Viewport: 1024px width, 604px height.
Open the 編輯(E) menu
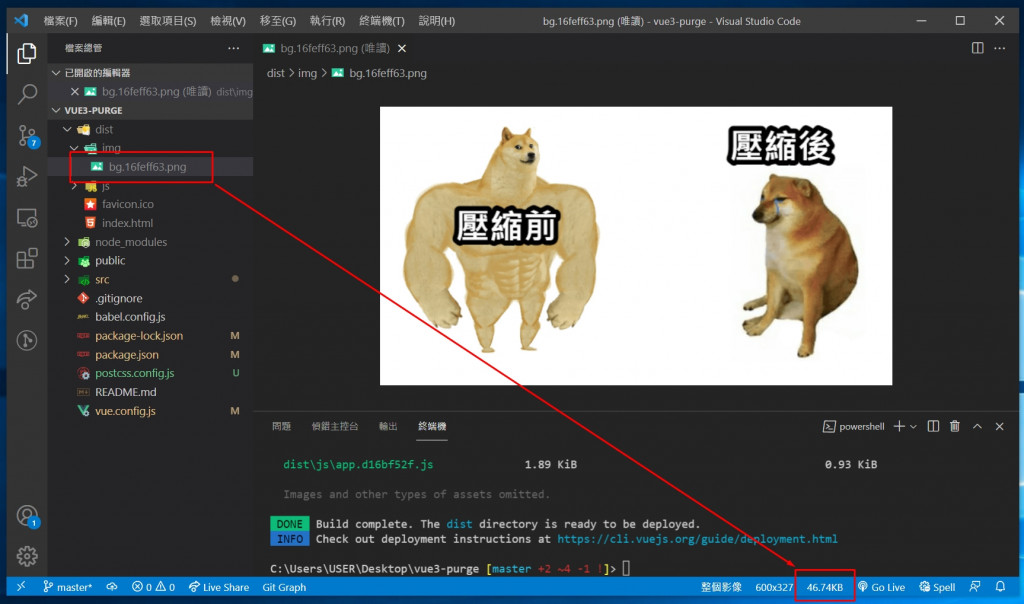pyautogui.click(x=108, y=21)
